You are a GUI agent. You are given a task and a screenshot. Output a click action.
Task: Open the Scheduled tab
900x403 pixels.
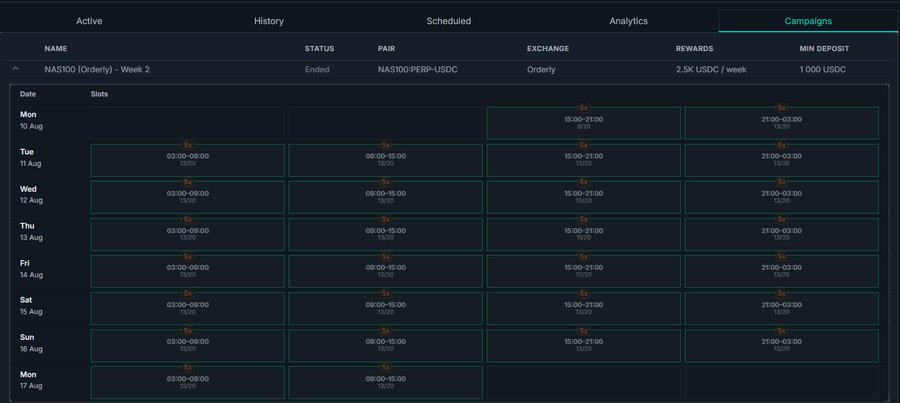coord(448,21)
